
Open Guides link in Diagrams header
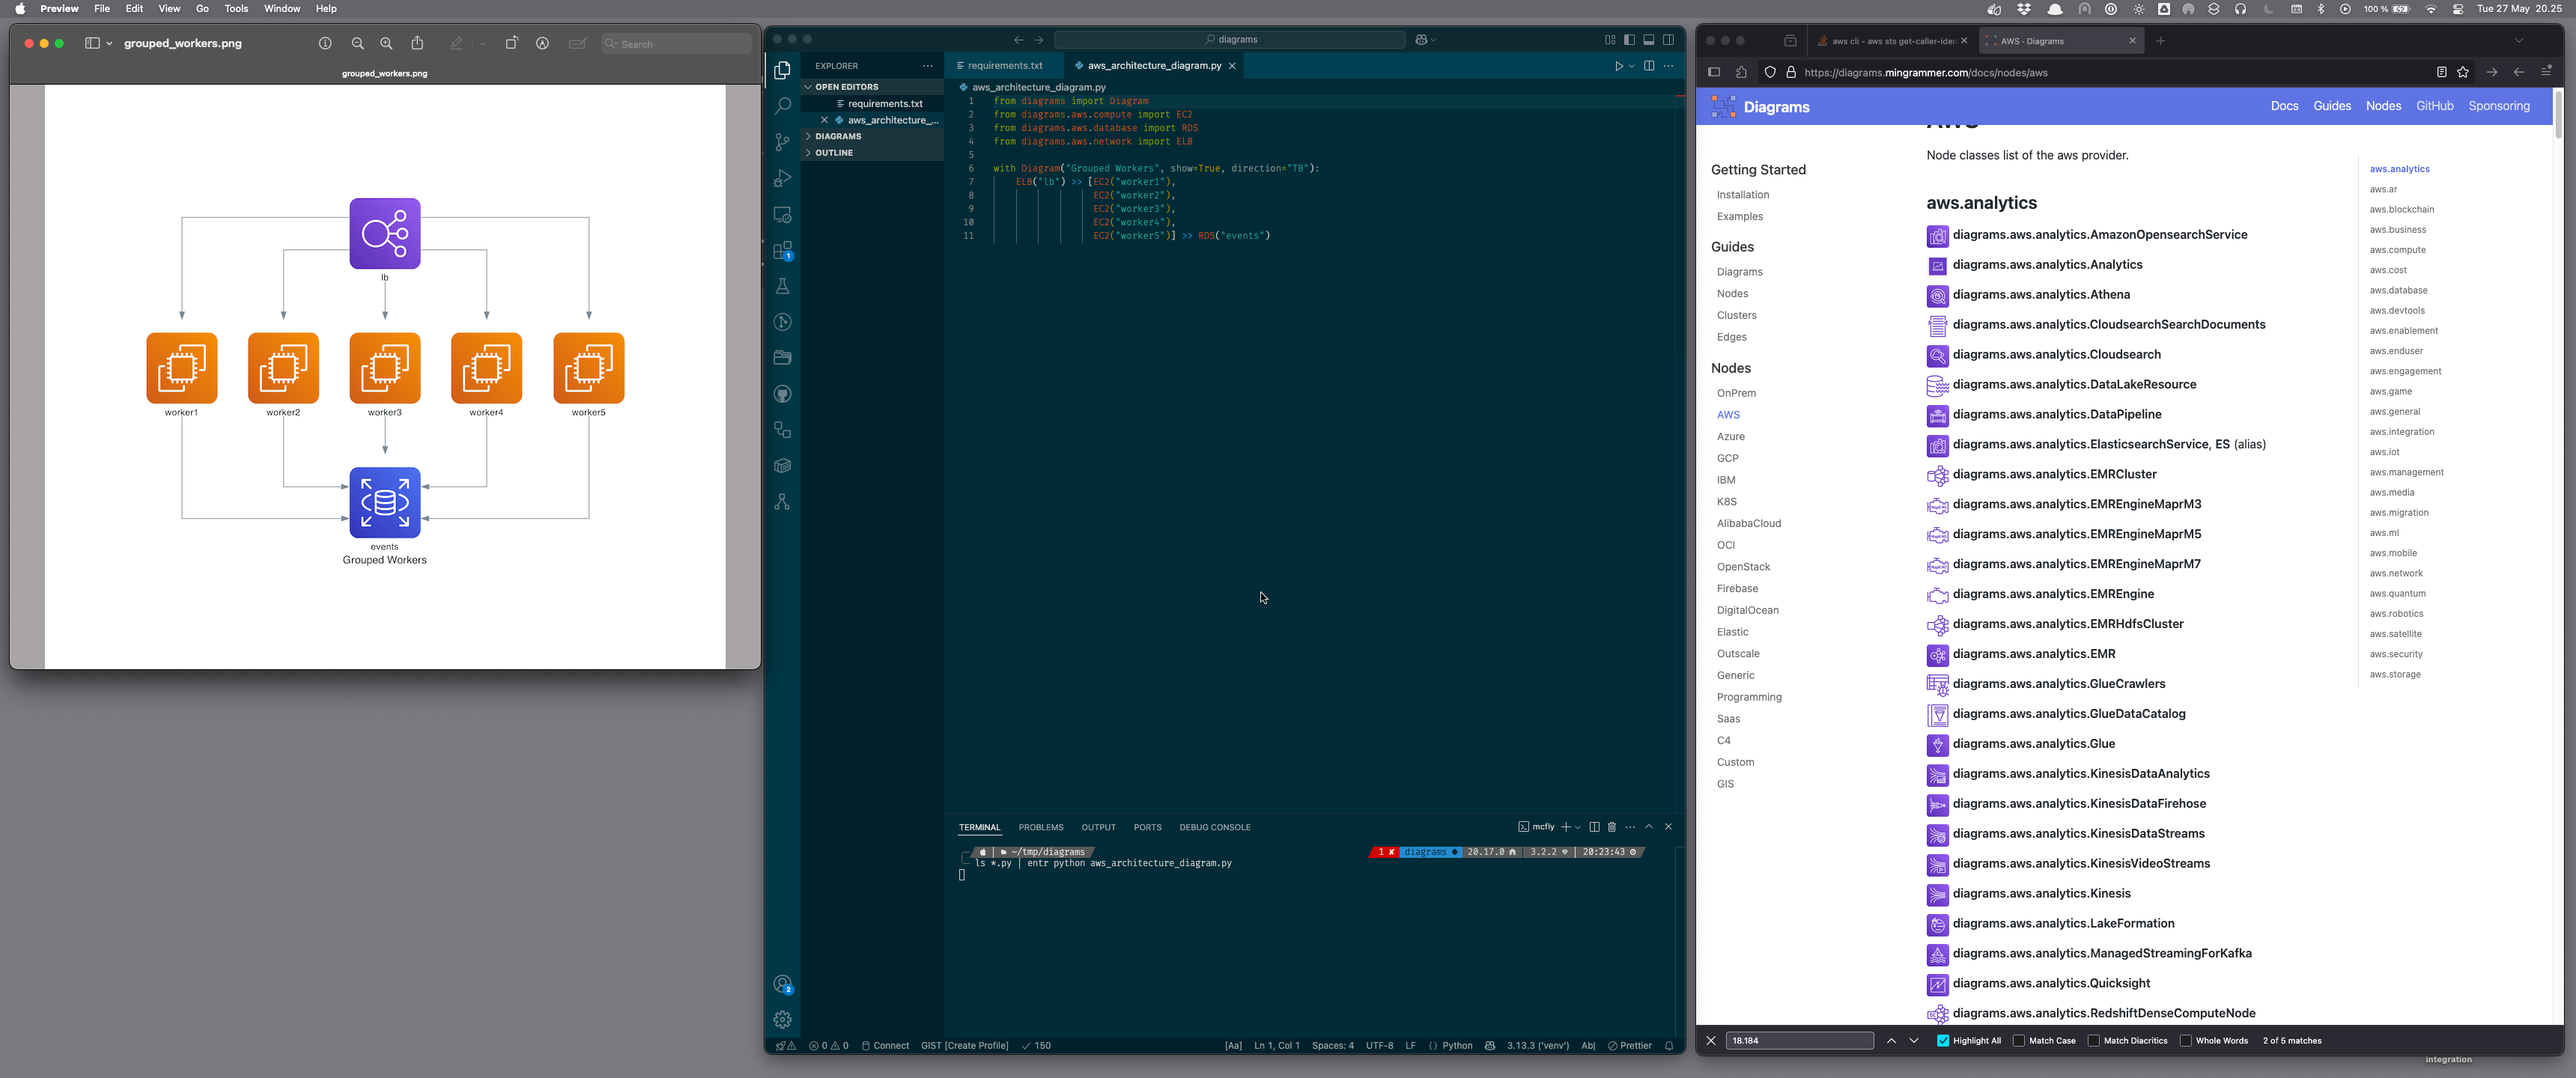click(x=2331, y=106)
